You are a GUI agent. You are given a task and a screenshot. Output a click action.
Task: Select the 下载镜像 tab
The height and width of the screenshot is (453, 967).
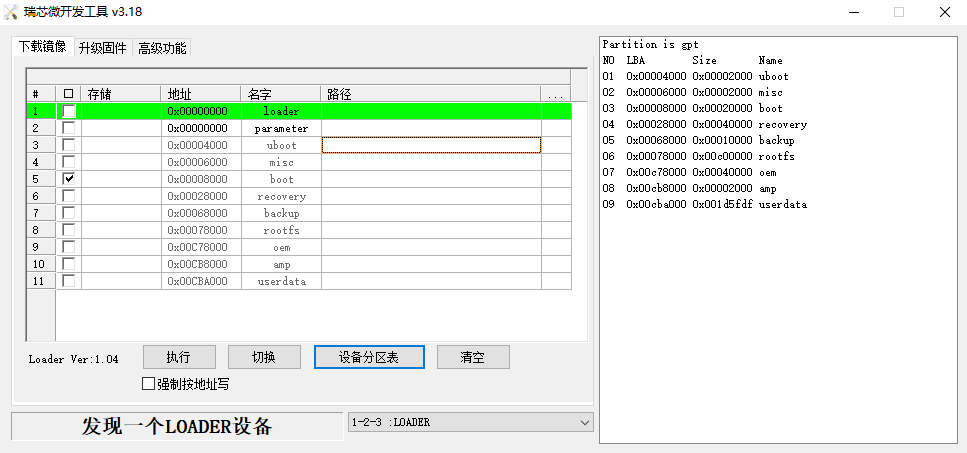[x=42, y=47]
